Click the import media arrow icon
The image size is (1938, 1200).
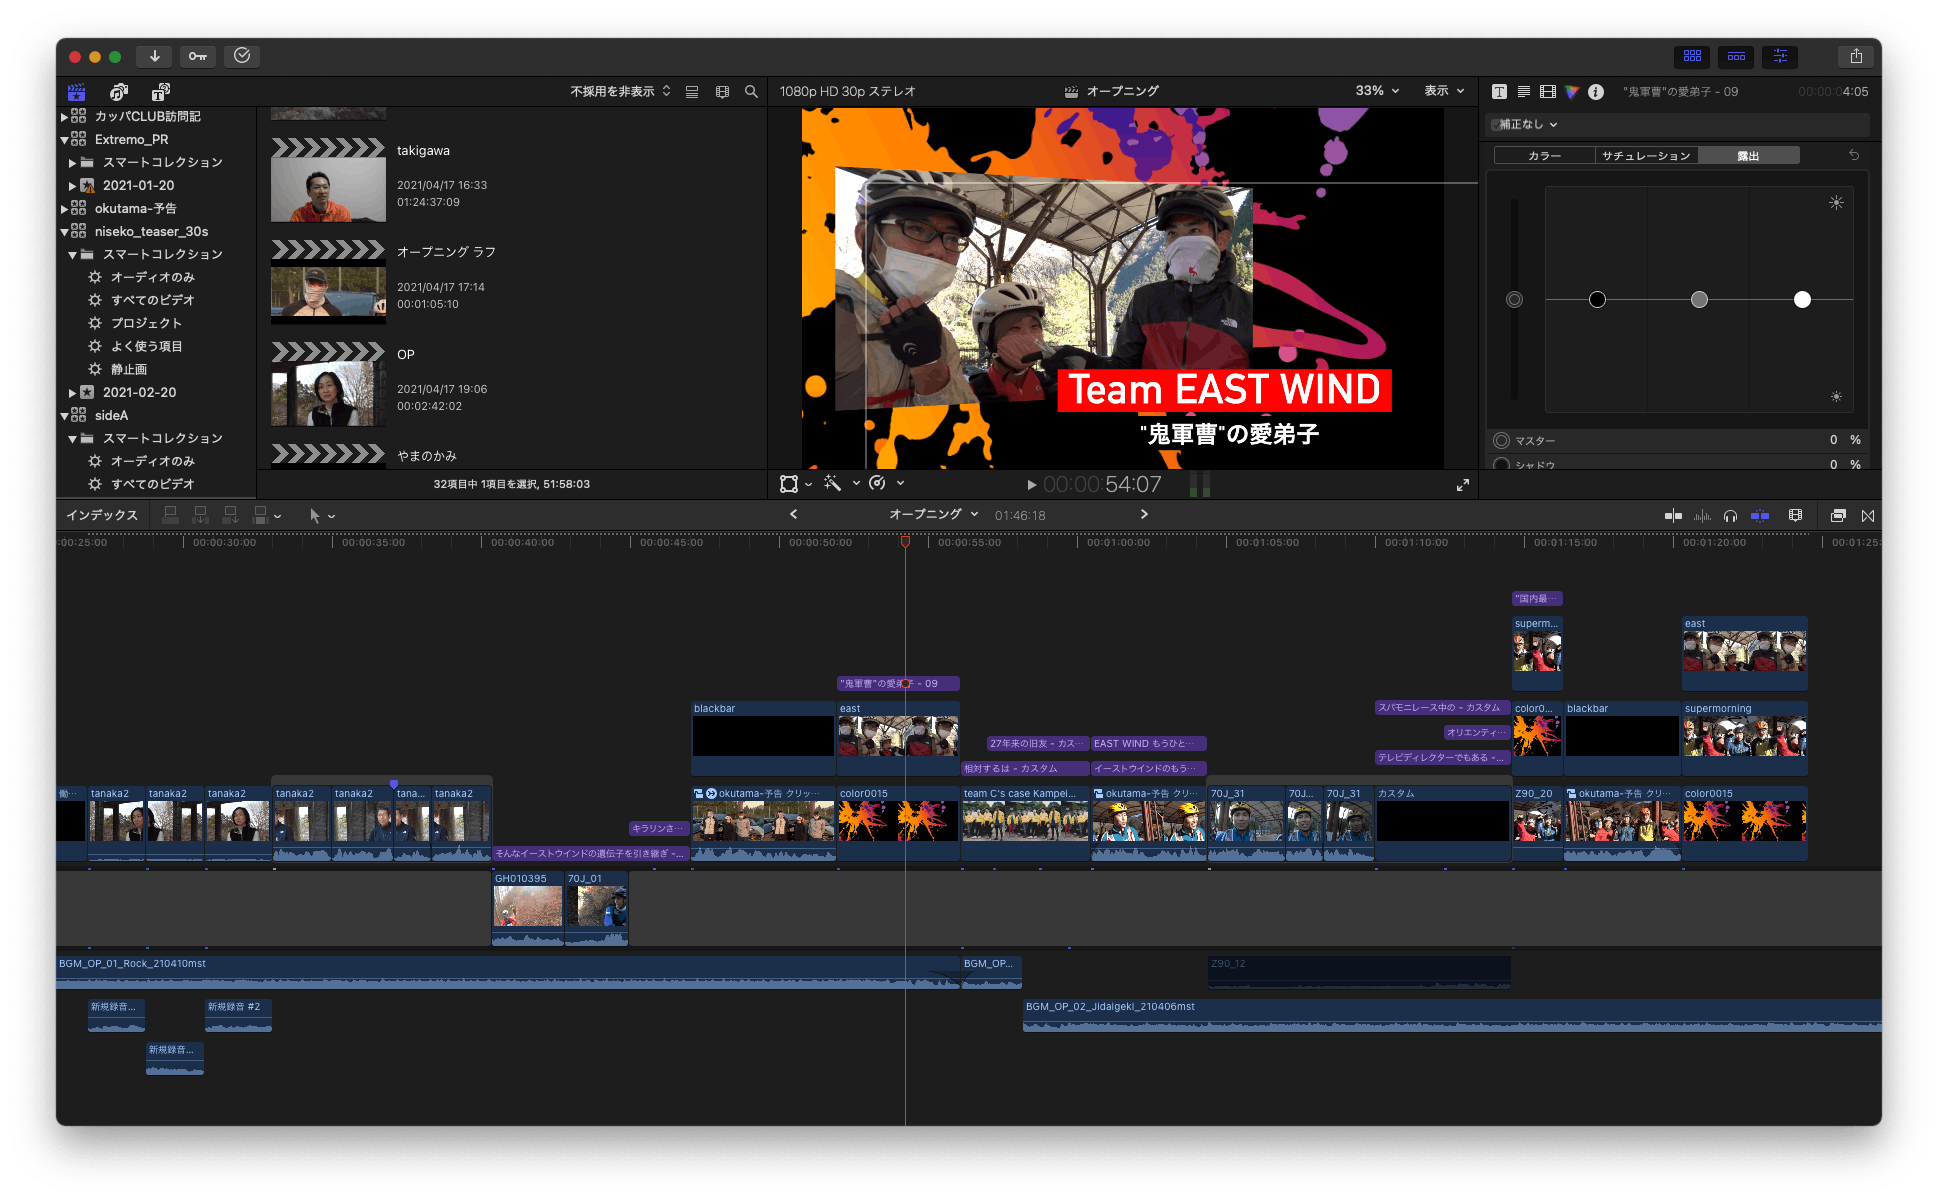(x=155, y=56)
